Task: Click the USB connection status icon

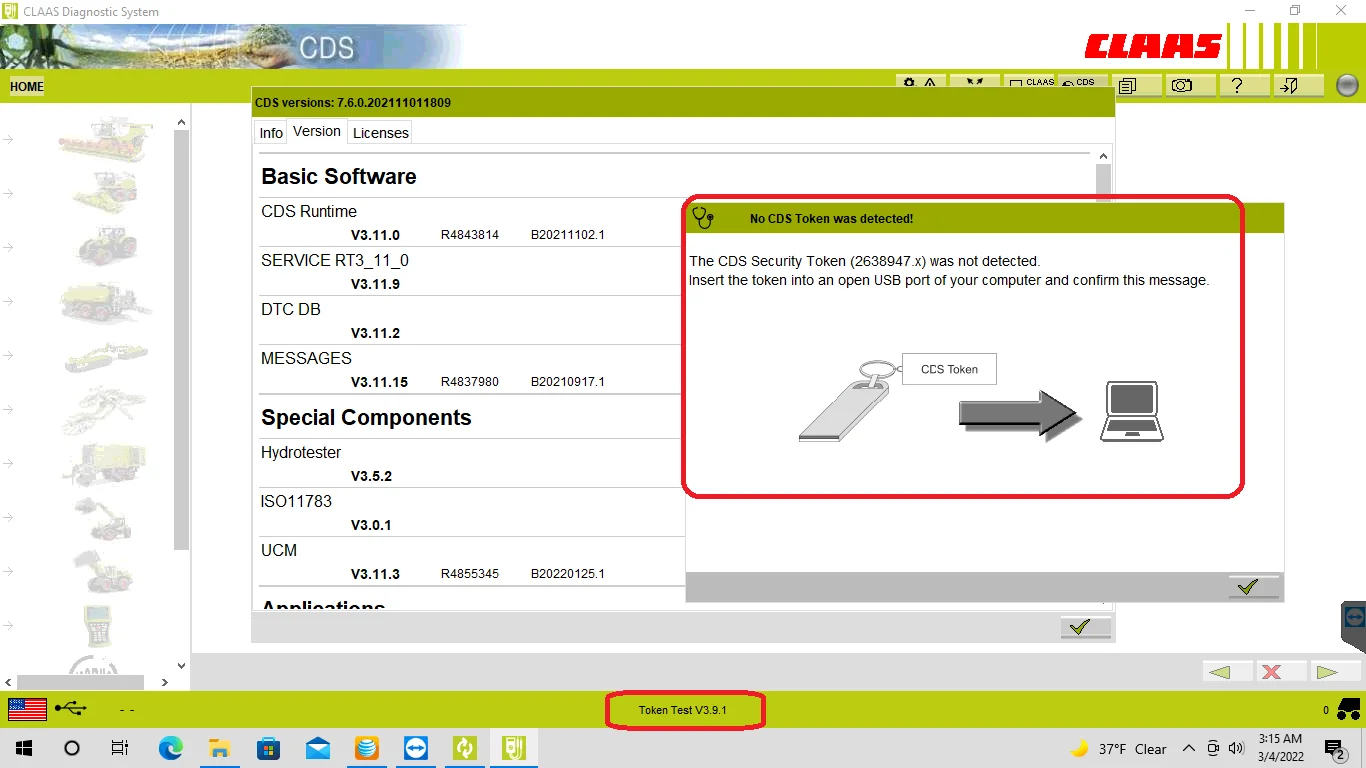Action: [71, 709]
